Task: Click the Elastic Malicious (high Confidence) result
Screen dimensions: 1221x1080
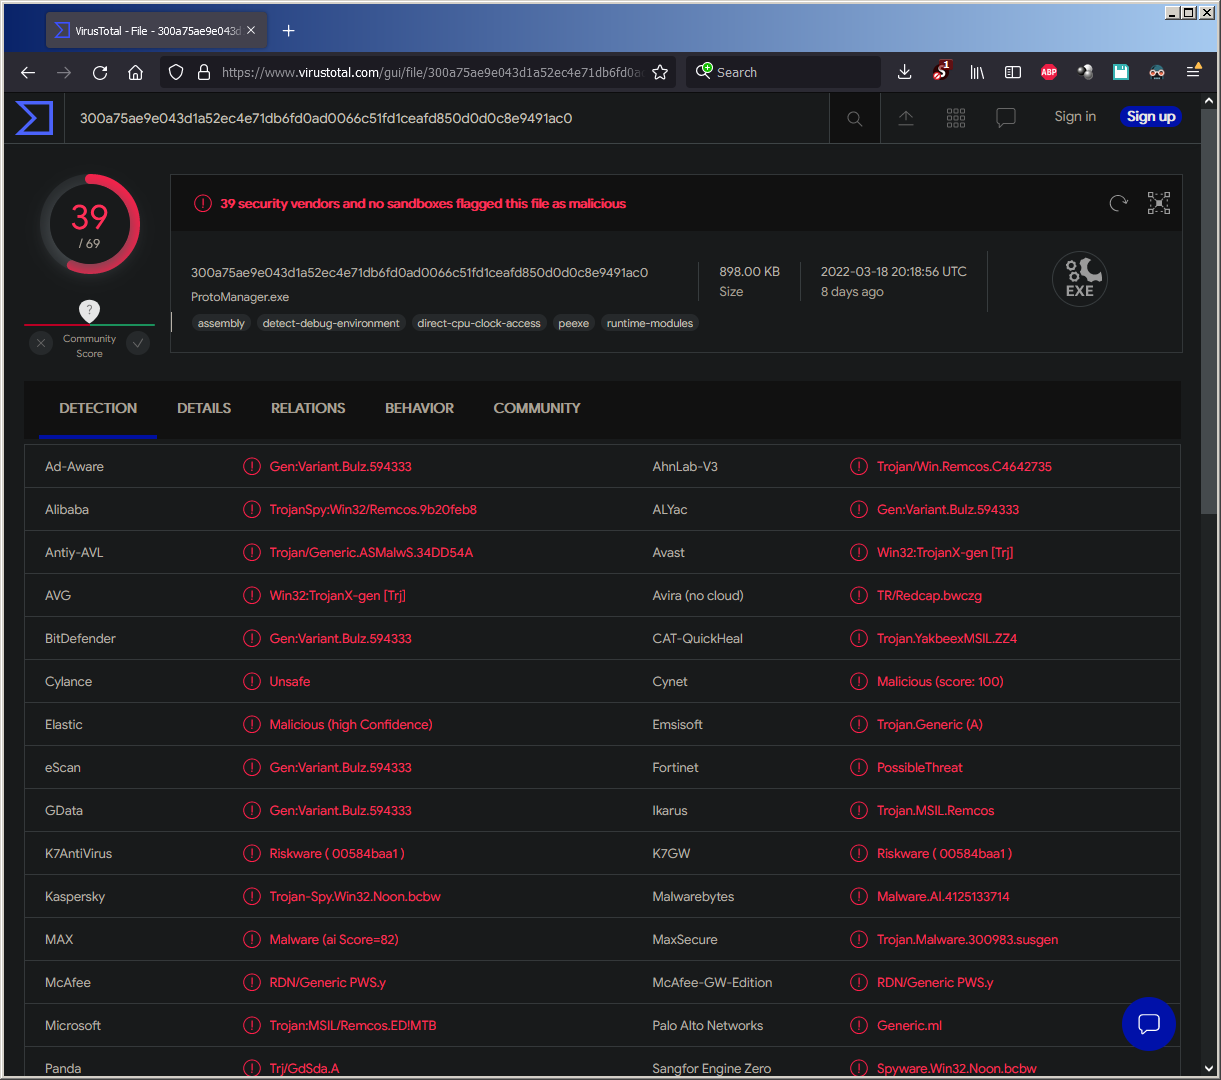Action: [x=351, y=725]
